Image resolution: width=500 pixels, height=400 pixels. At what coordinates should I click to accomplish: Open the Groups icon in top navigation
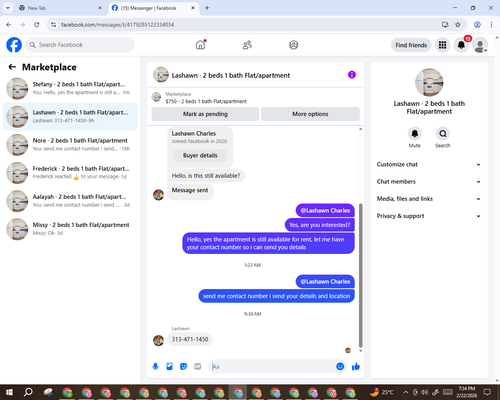pos(294,45)
